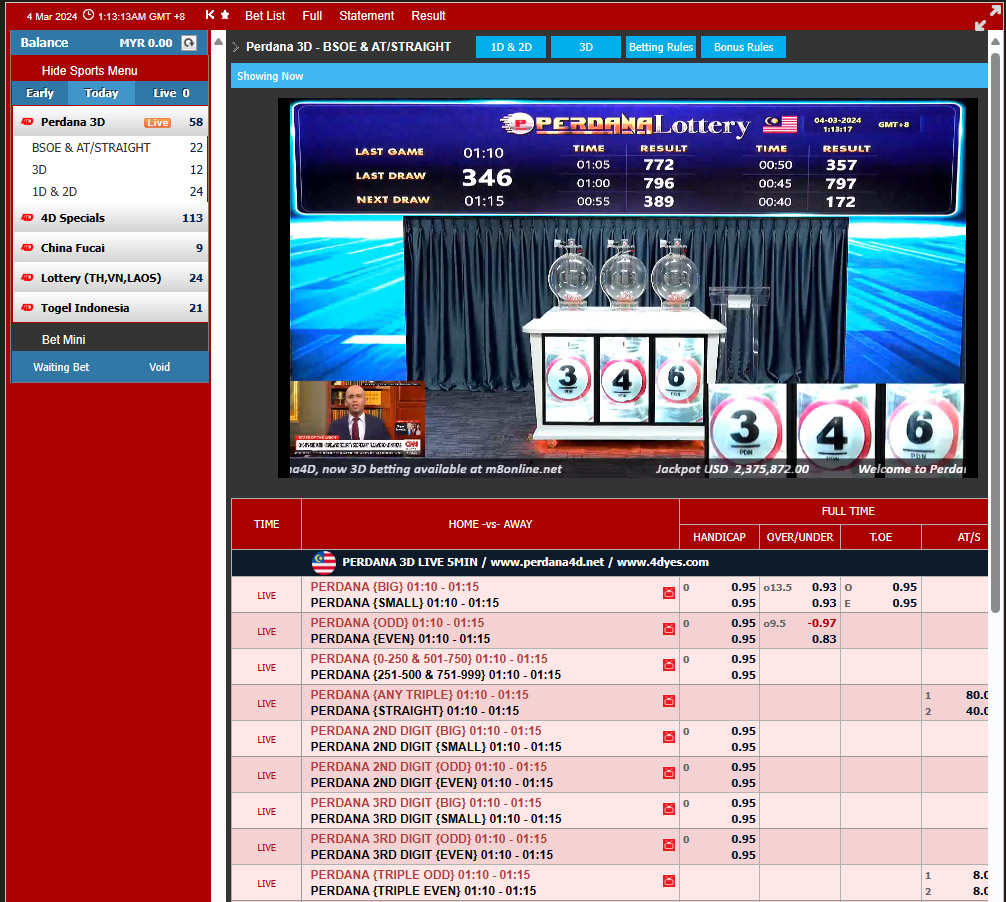The width and height of the screenshot is (1006, 902).
Task: Click the expand fullscreen arrows icon
Action: click(x=987, y=18)
